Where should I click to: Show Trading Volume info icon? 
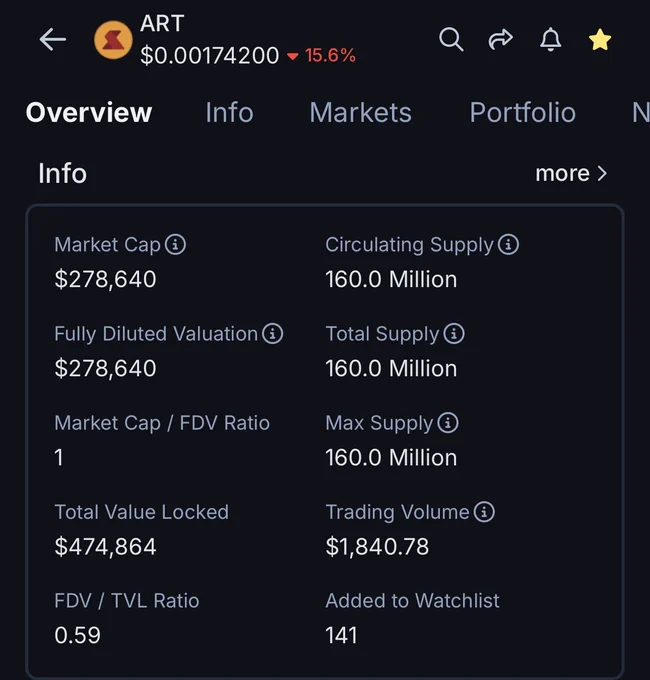(x=484, y=512)
